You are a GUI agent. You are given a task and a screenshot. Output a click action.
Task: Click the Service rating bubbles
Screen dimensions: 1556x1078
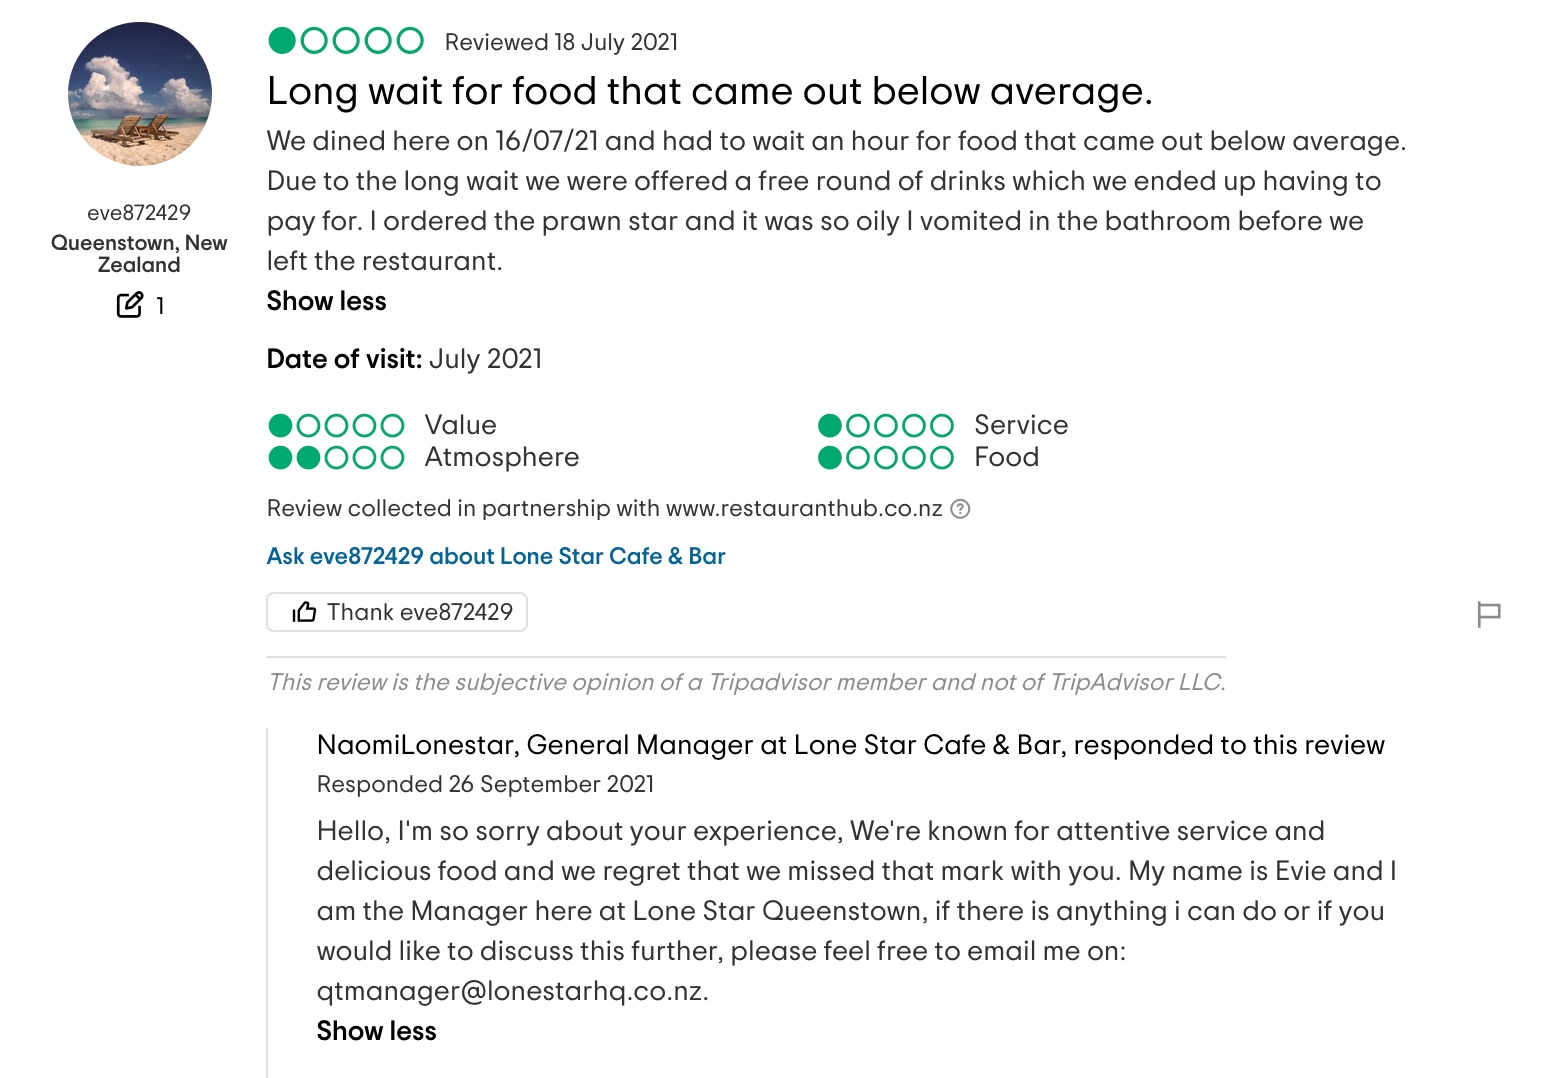(x=886, y=426)
